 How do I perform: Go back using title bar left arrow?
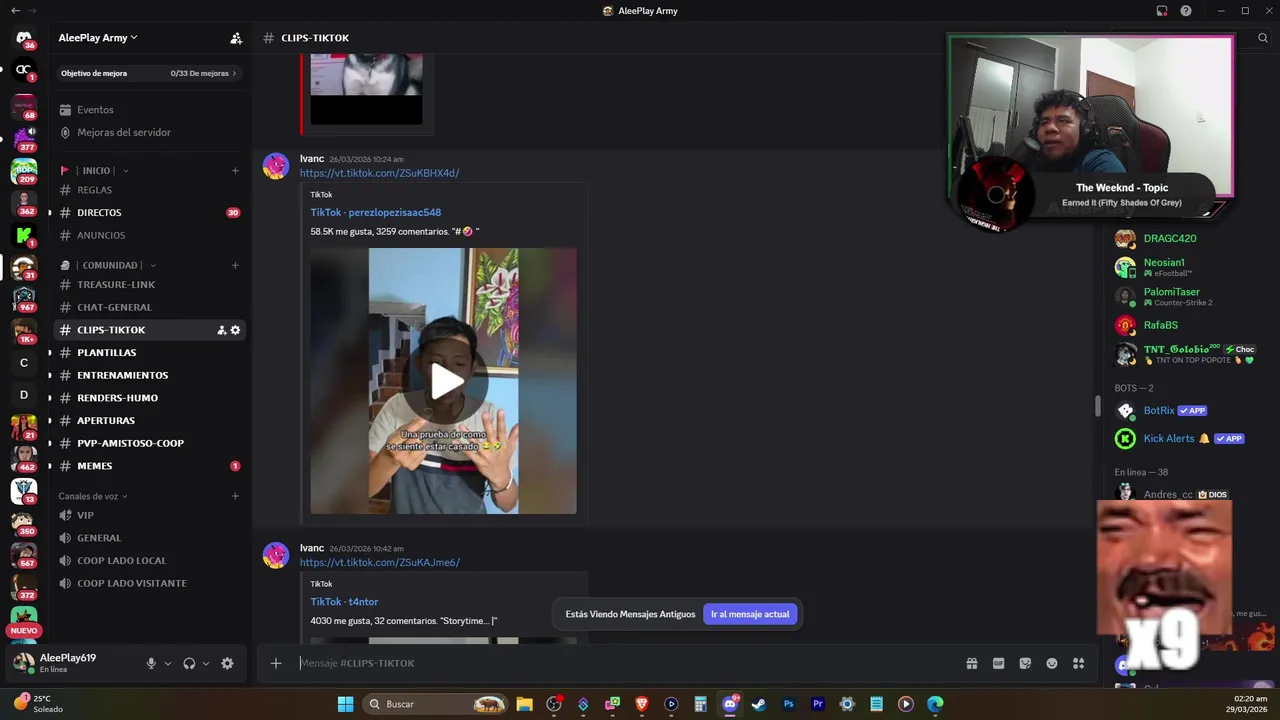tap(15, 11)
